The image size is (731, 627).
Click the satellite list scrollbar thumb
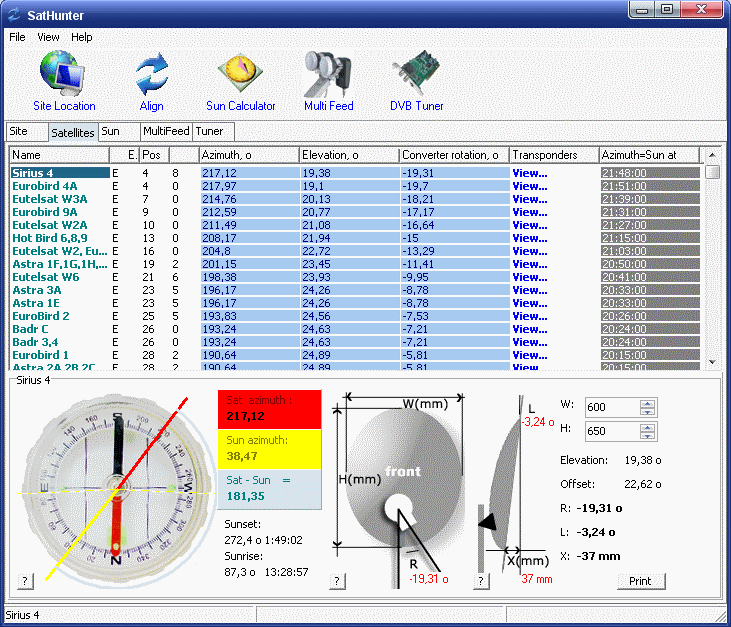pos(712,172)
